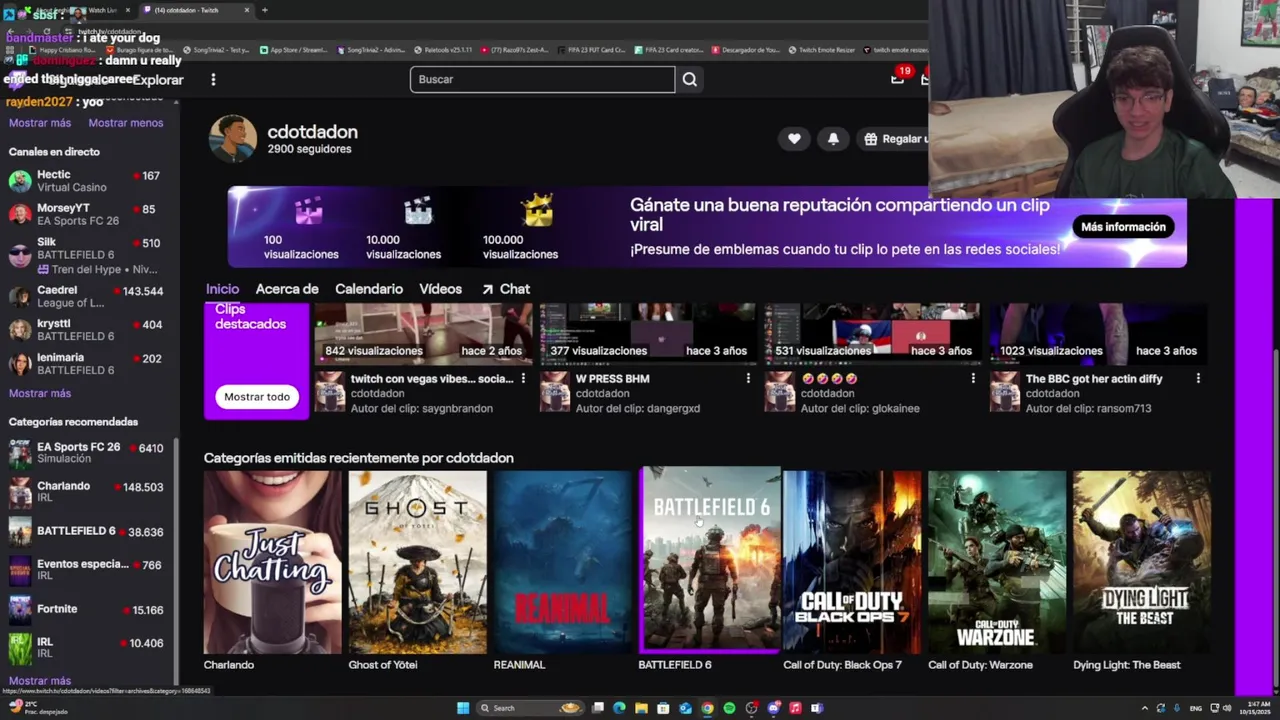Screen dimensions: 1280x720
Task: Click the search magnifier button
Action: click(x=689, y=79)
